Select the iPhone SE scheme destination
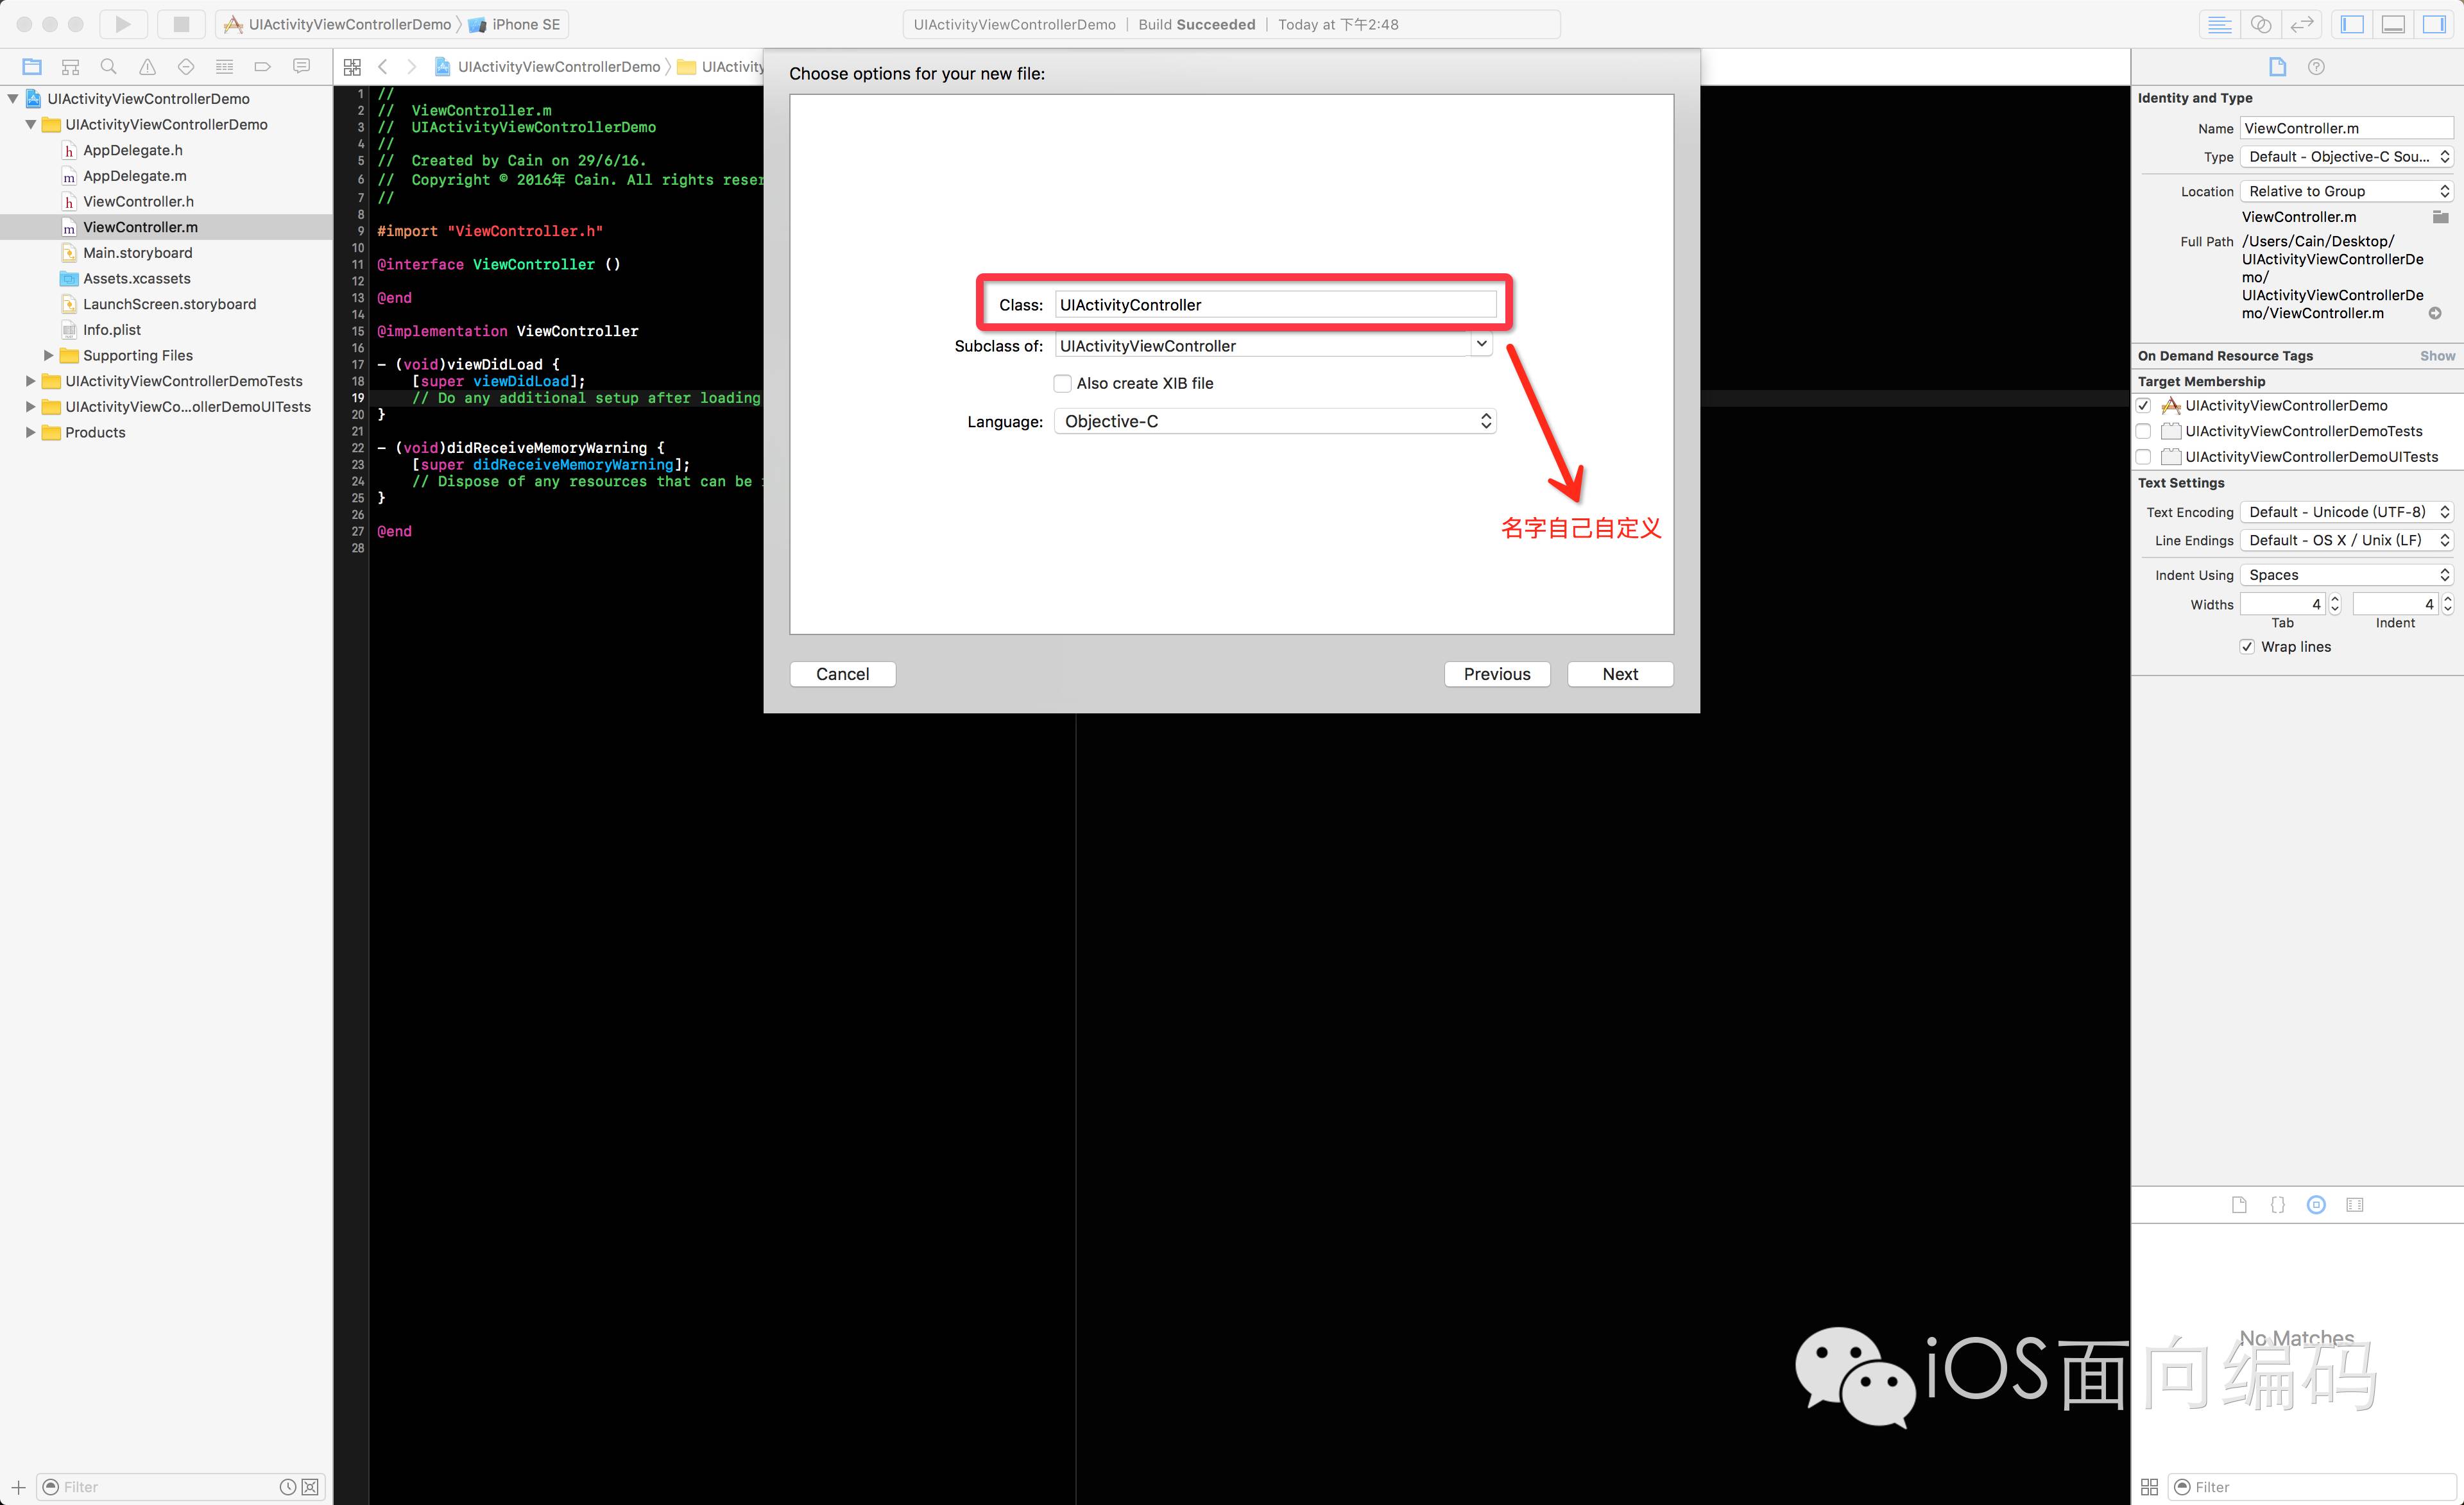Screen dimensions: 2464x1505 [x=525, y=24]
